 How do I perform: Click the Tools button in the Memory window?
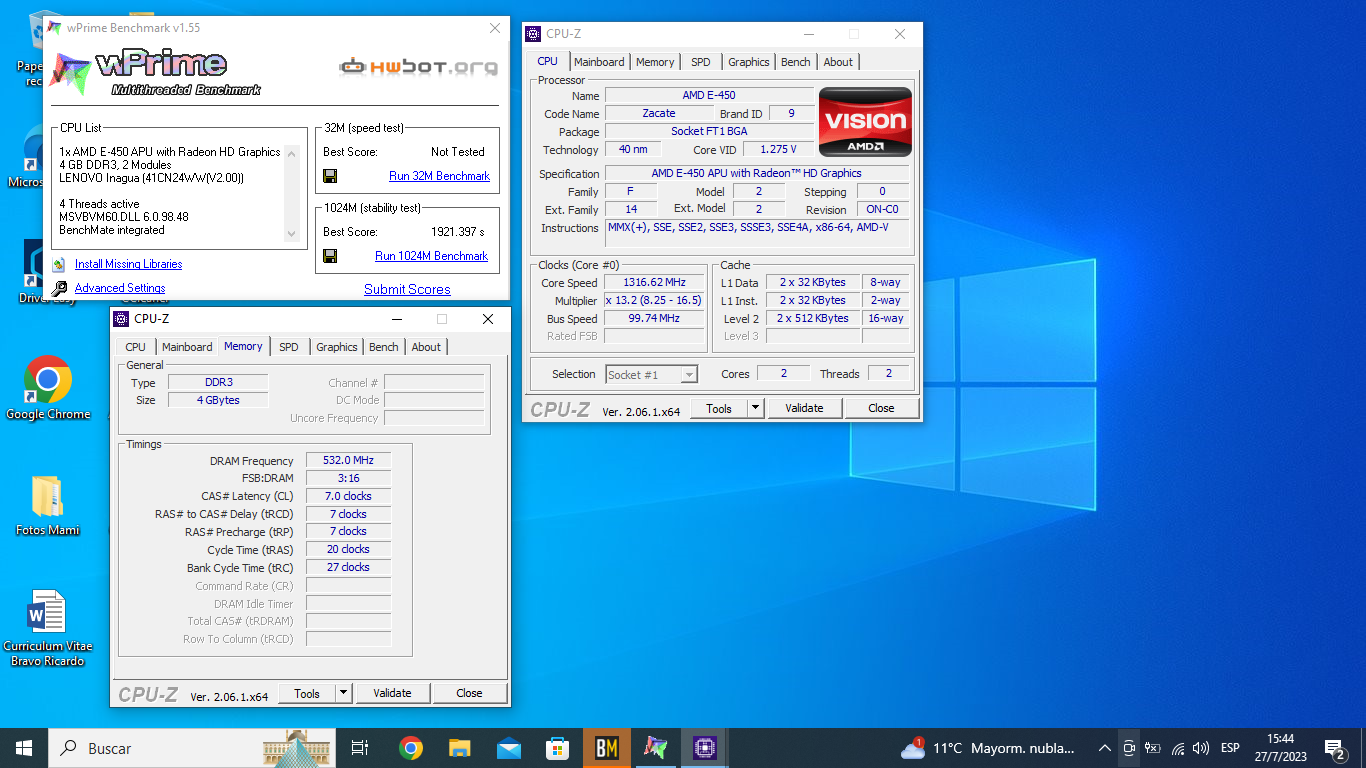point(307,693)
